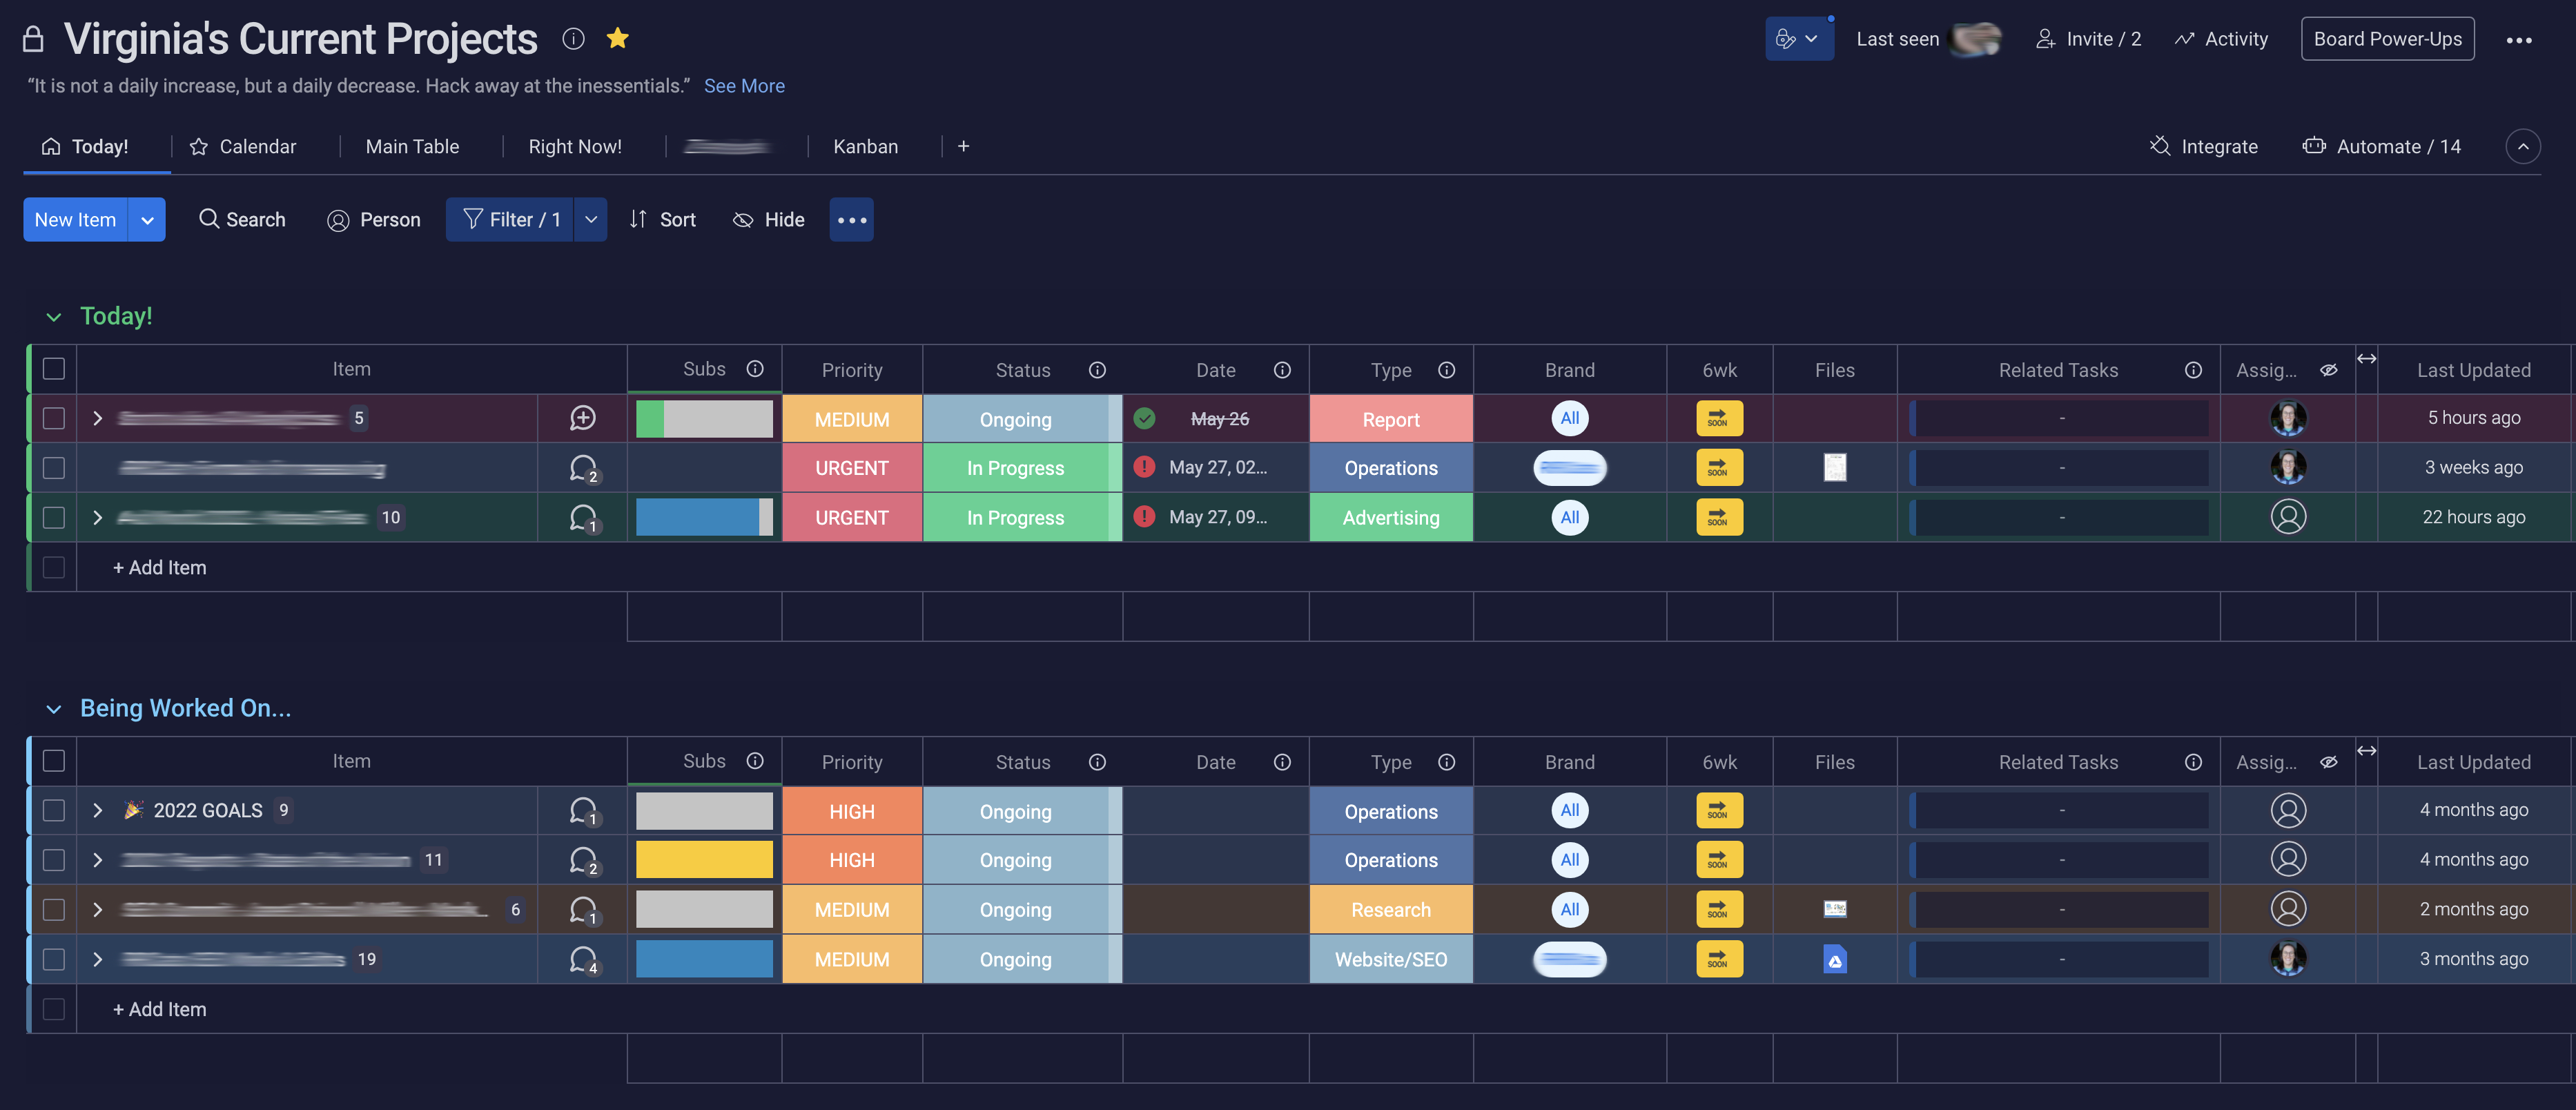Viewport: 2576px width, 1110px height.
Task: Click the favorite star next to board title
Action: click(617, 38)
